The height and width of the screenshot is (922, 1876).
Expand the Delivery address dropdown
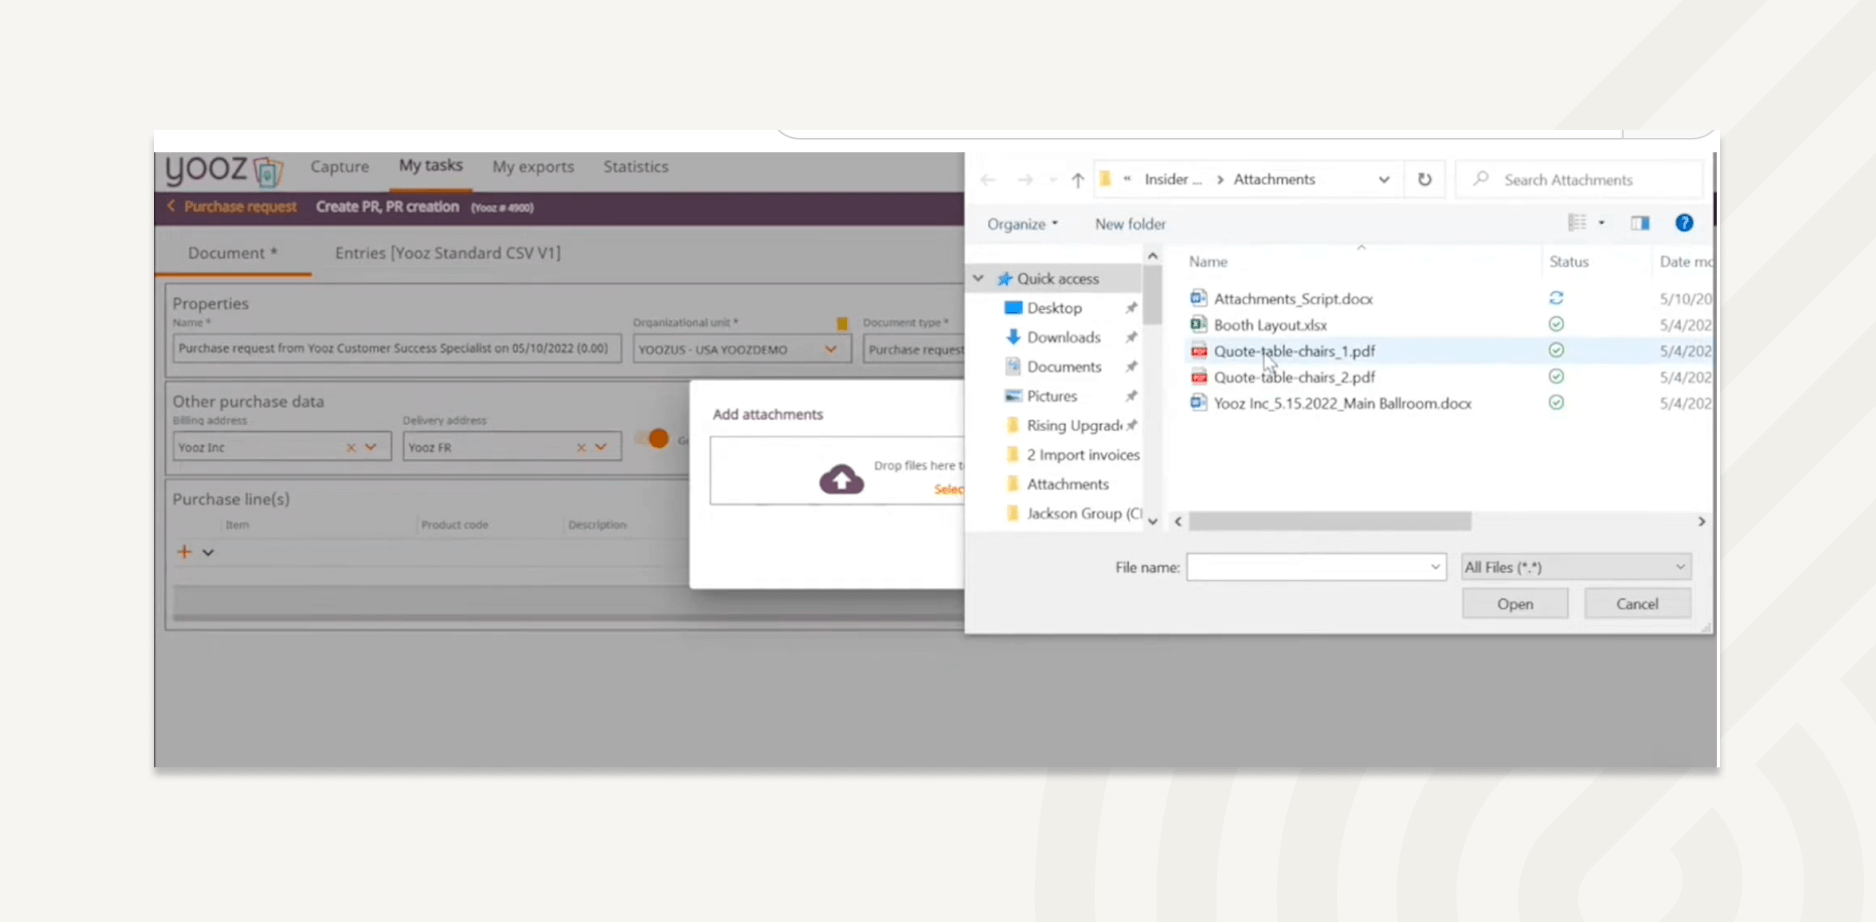pyautogui.click(x=601, y=447)
